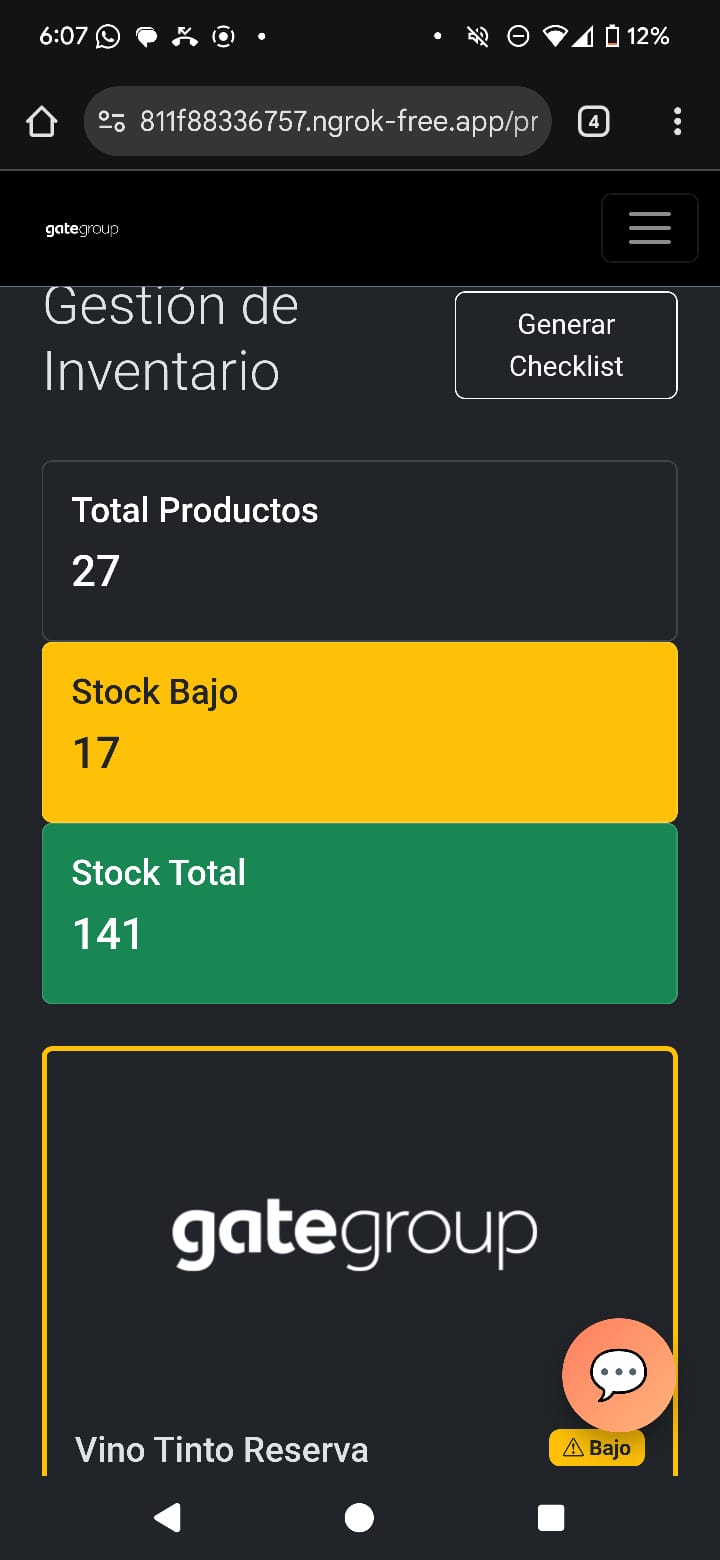Select the Vino Tinto Reserva product title
The image size is (720, 1560).
222,1449
